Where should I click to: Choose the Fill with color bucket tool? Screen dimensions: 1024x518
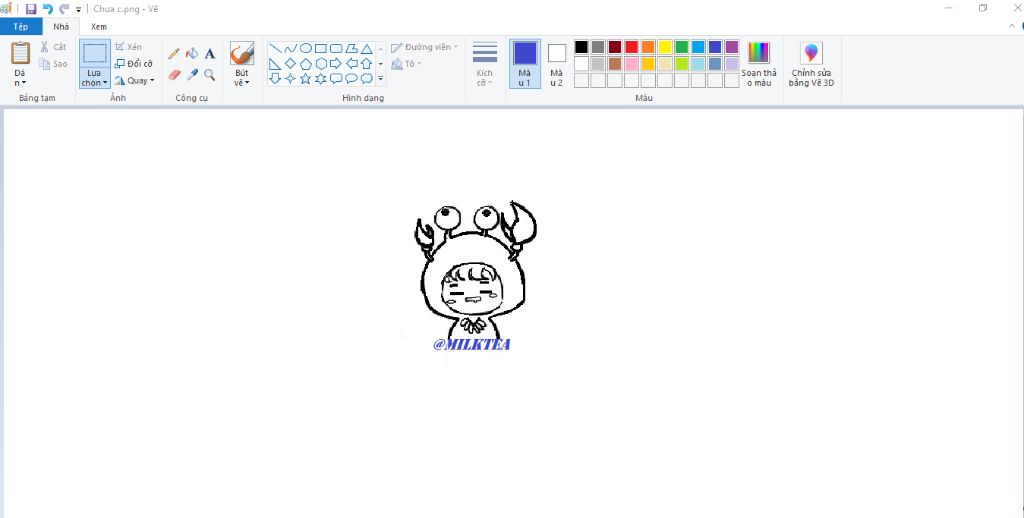[x=192, y=54]
